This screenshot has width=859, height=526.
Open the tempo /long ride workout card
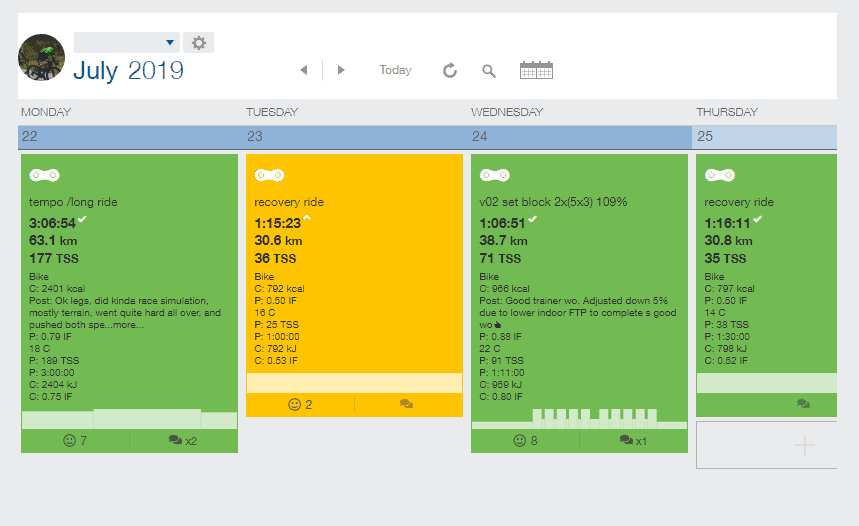(73, 202)
